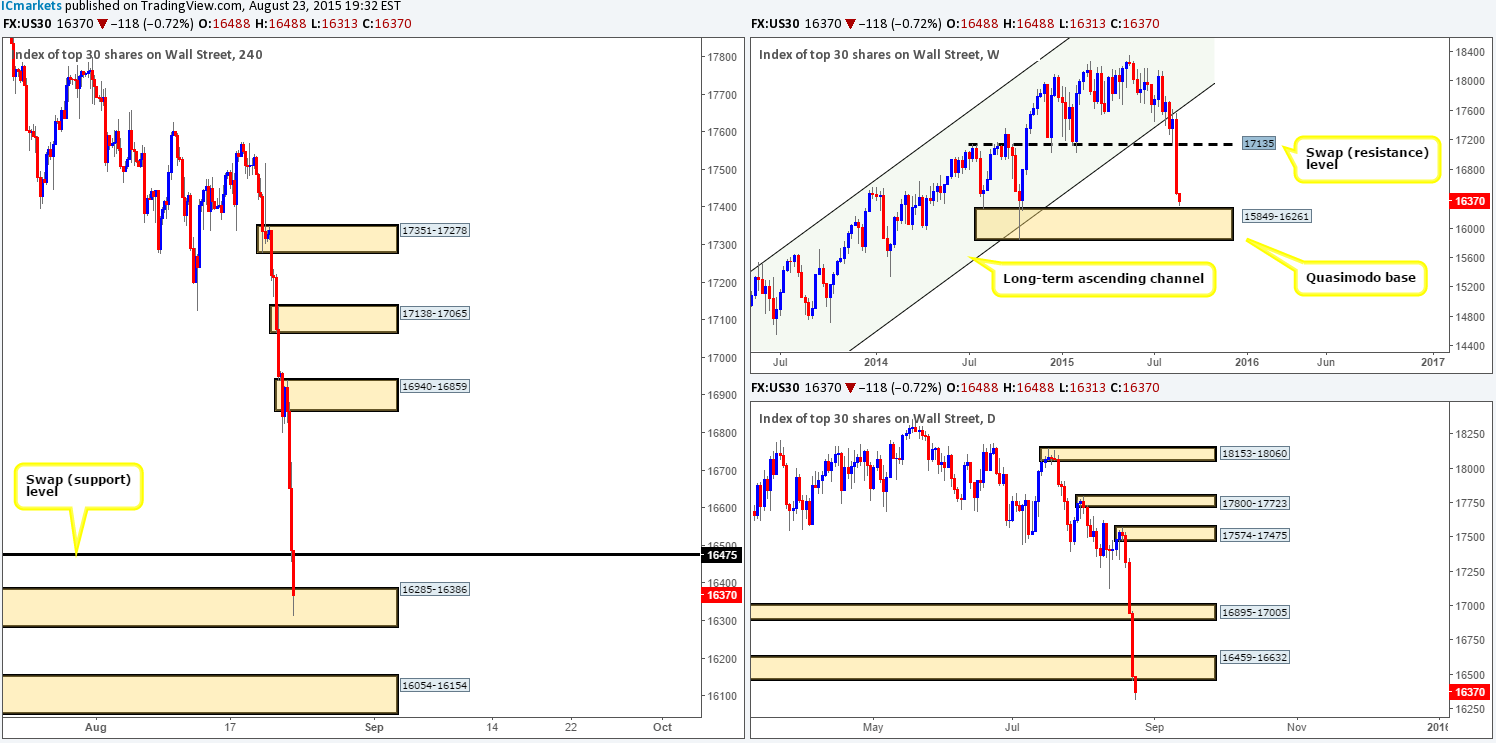Click the 18250 price on daily axis
This screenshot has width=1496, height=743.
click(1469, 433)
